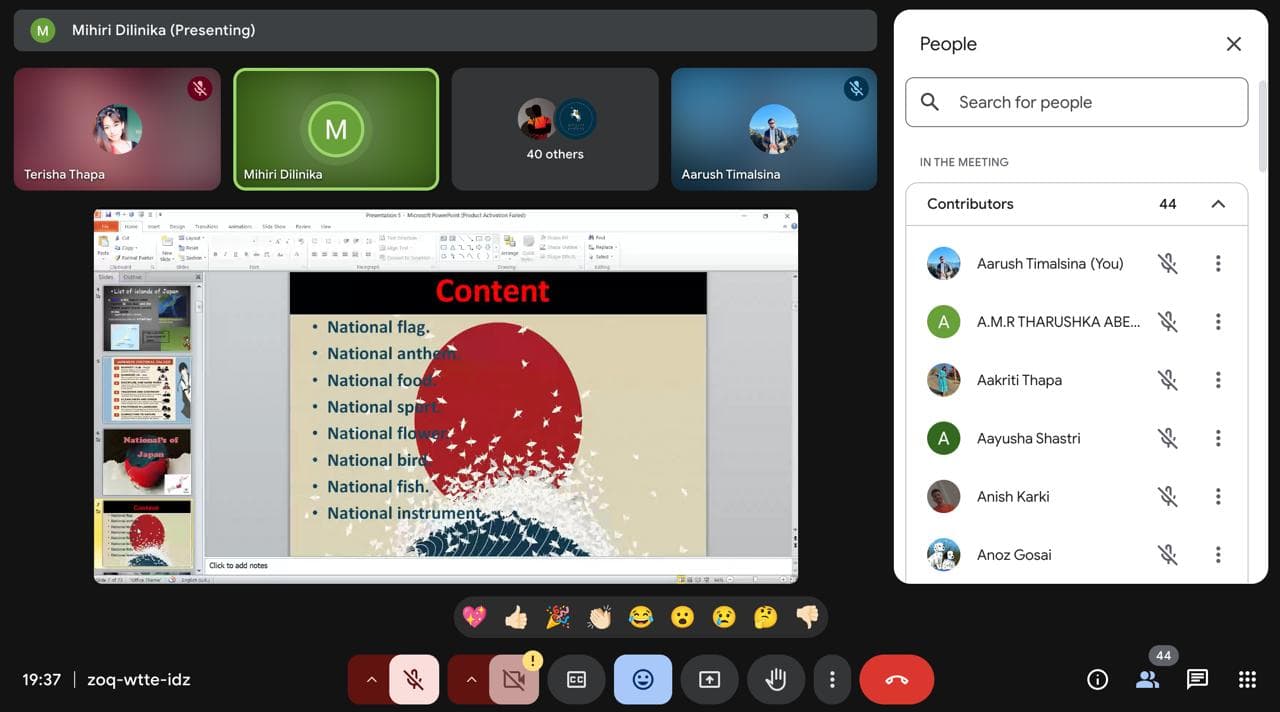Open the meeting details info icon

coord(1097,680)
